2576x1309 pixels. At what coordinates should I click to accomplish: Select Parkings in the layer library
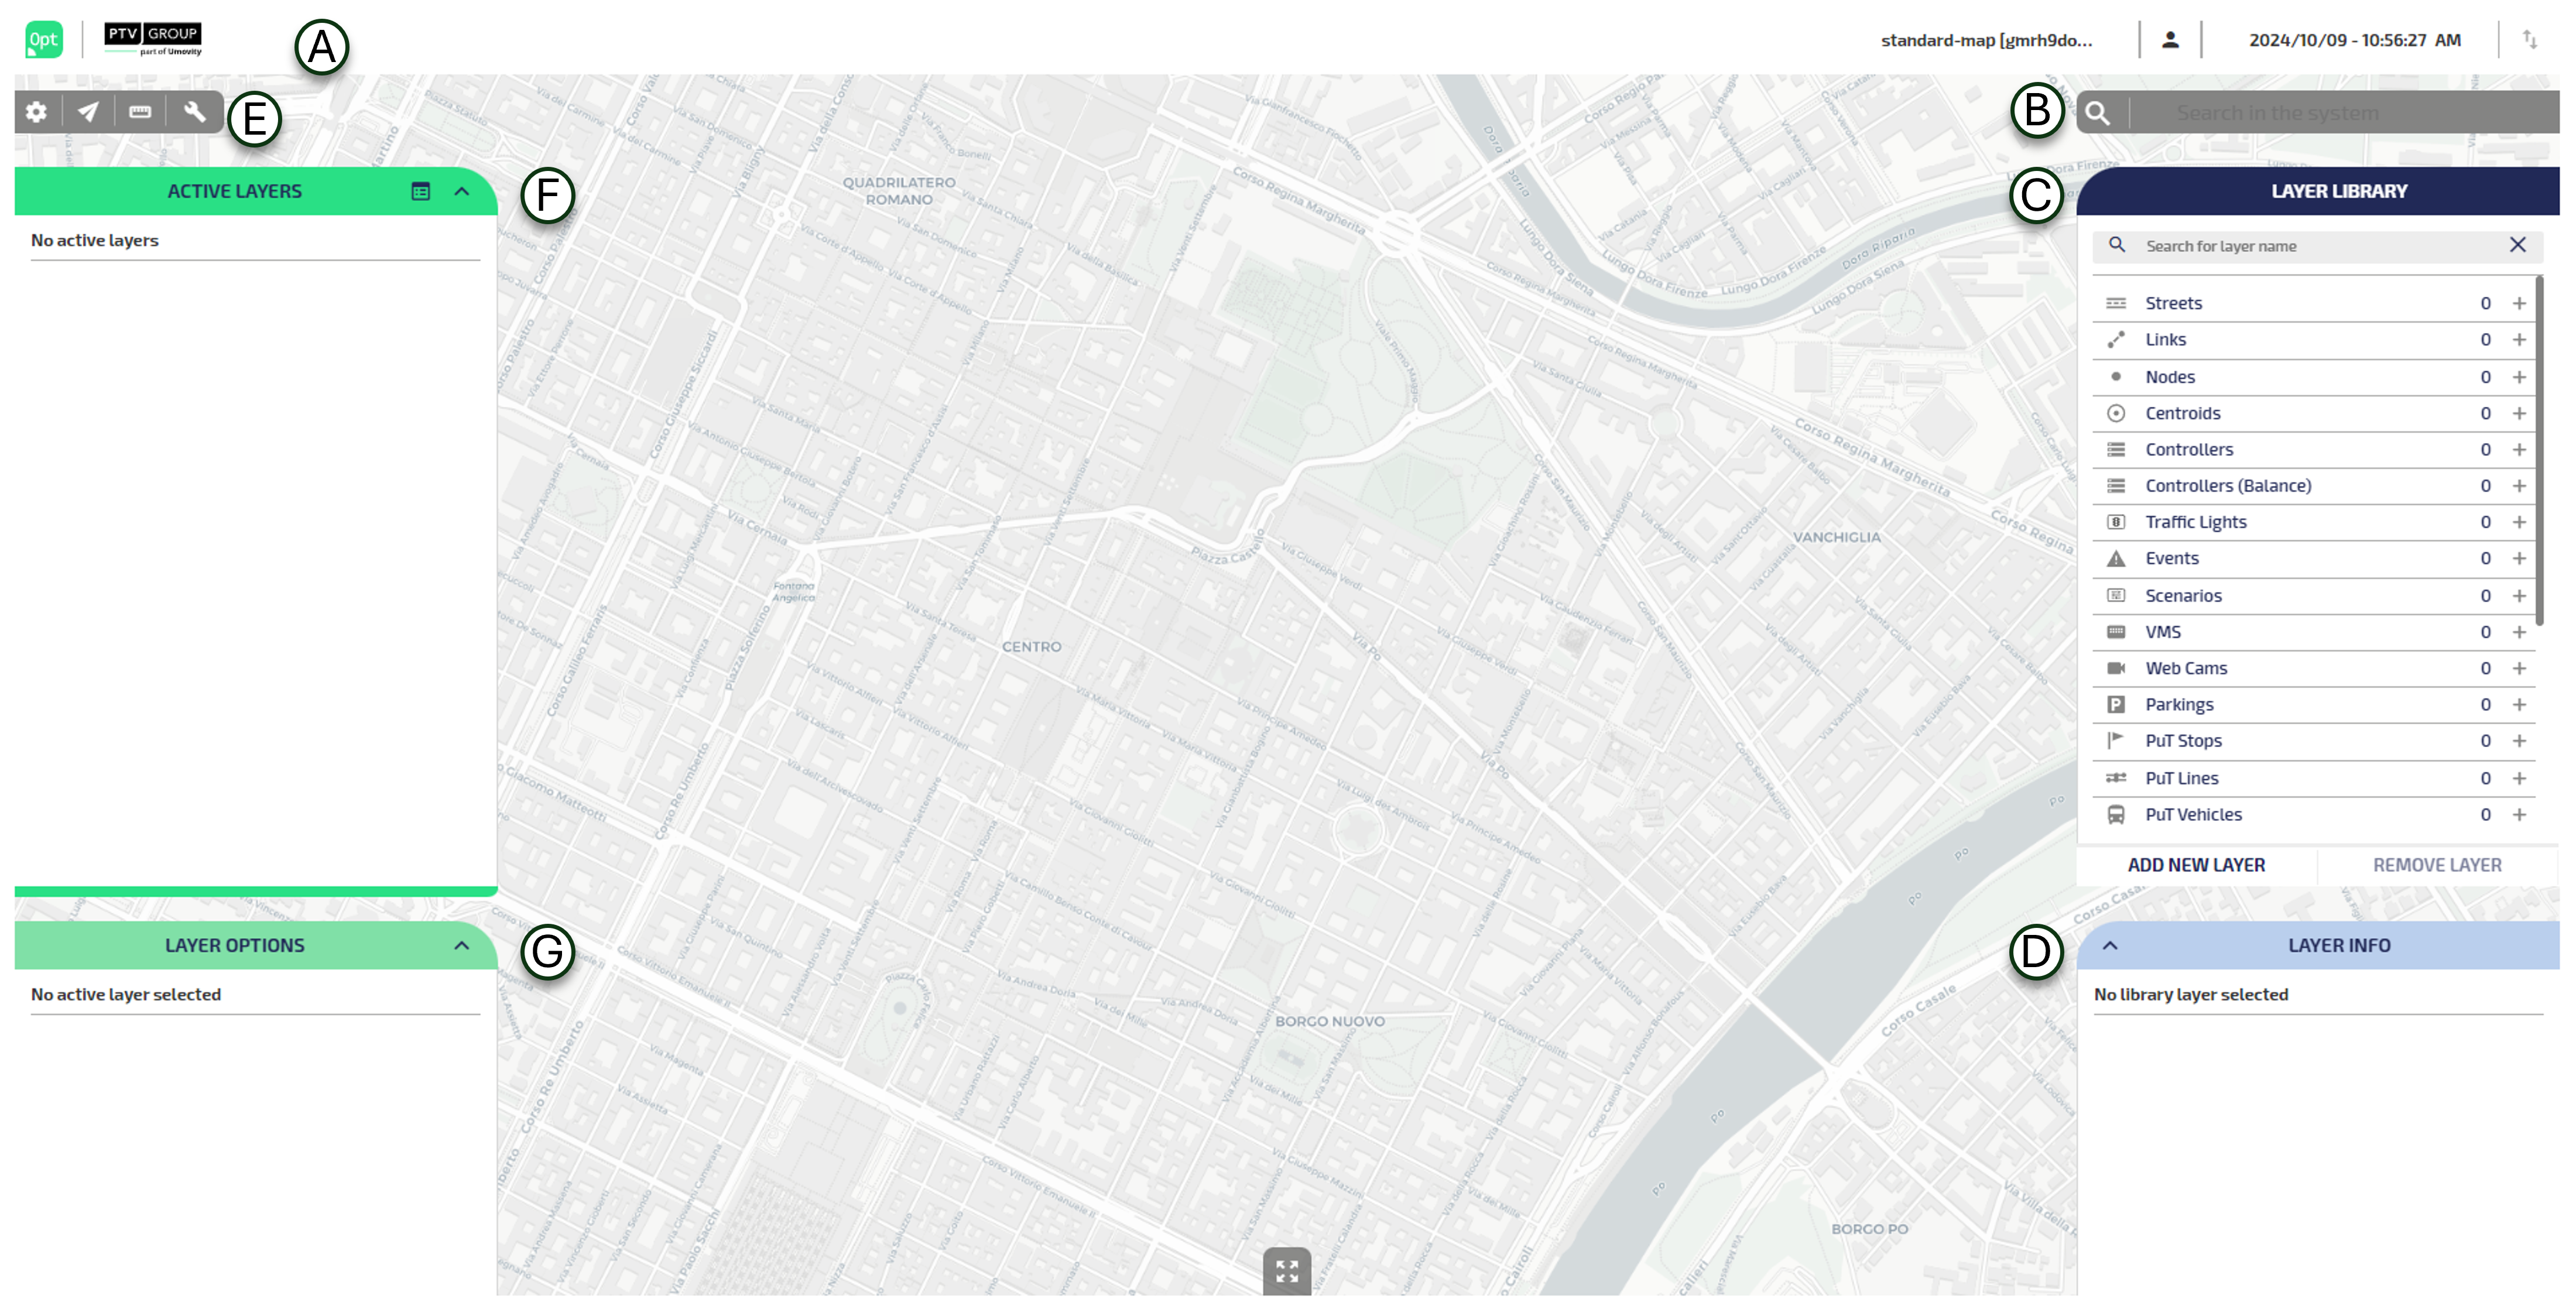pos(2179,704)
